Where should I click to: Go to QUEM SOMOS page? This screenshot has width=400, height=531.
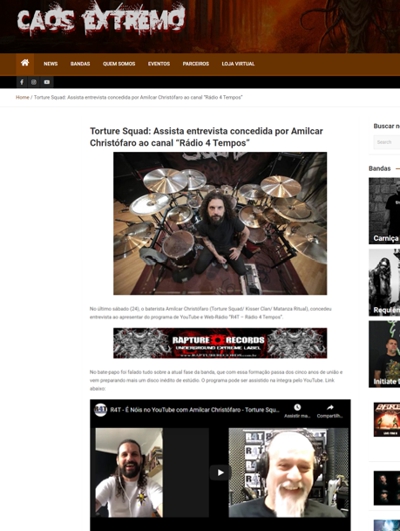coord(119,64)
